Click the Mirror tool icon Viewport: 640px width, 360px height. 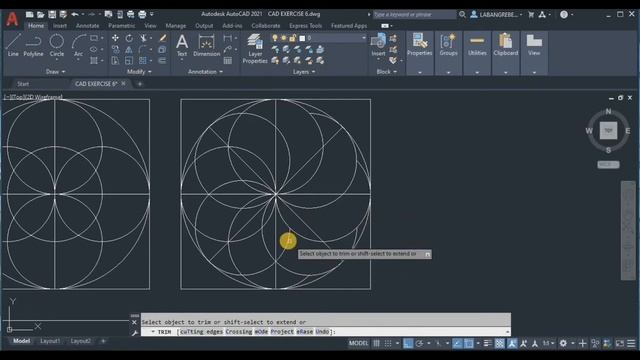click(x=129, y=50)
